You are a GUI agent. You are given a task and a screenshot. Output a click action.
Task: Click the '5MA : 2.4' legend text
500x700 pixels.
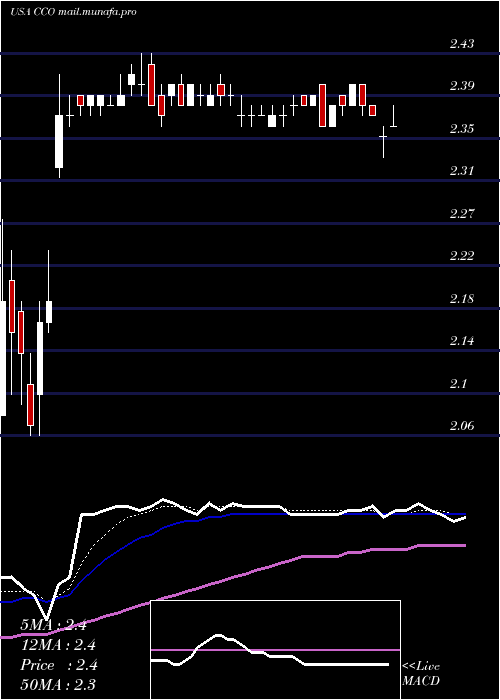(x=53, y=625)
